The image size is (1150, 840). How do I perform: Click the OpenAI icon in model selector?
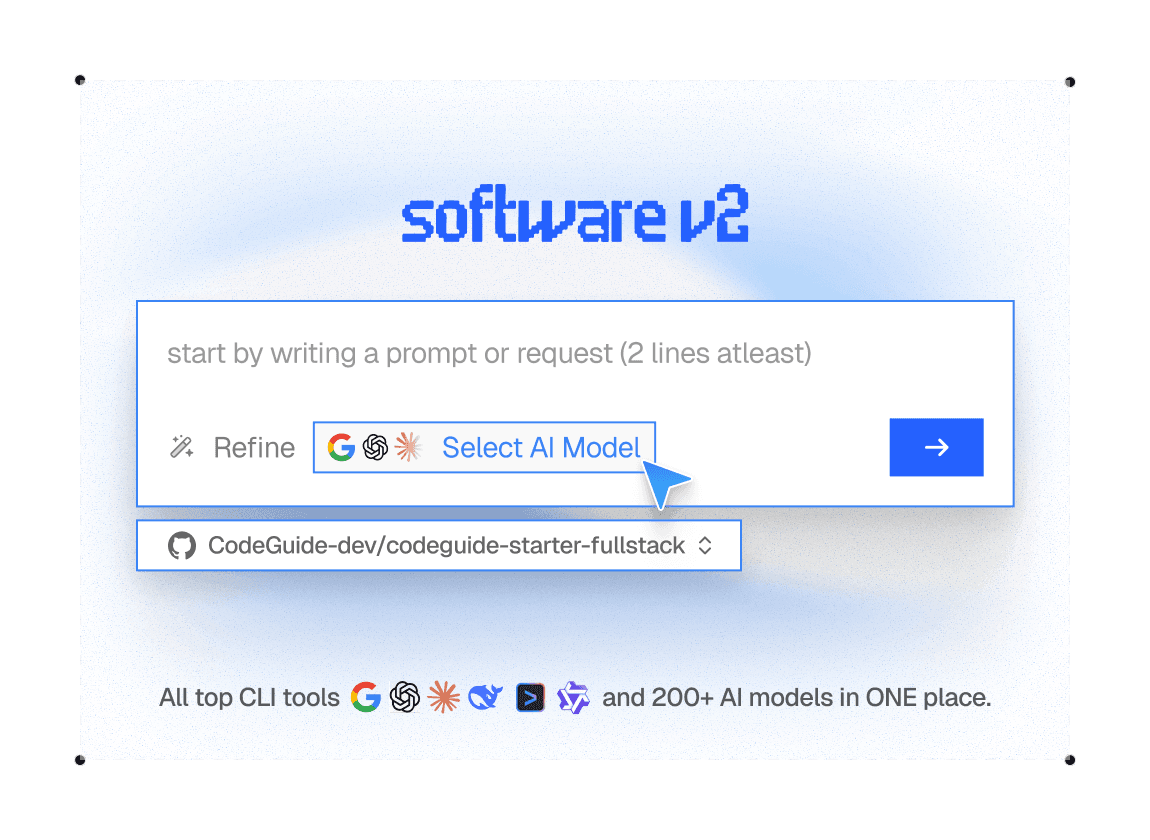tap(376, 447)
